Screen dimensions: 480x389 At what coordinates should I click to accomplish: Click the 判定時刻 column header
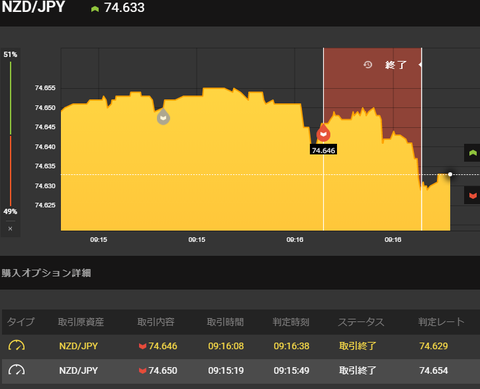pos(291,322)
